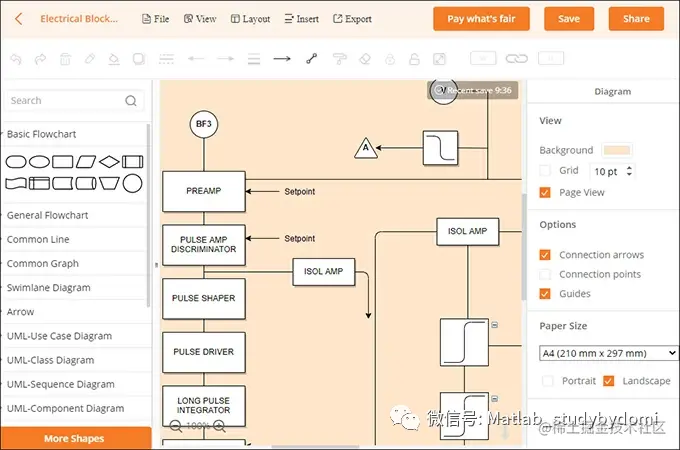Image resolution: width=680 pixels, height=450 pixels.
Task: Click the fit-to-window expand icon
Action: [439, 59]
